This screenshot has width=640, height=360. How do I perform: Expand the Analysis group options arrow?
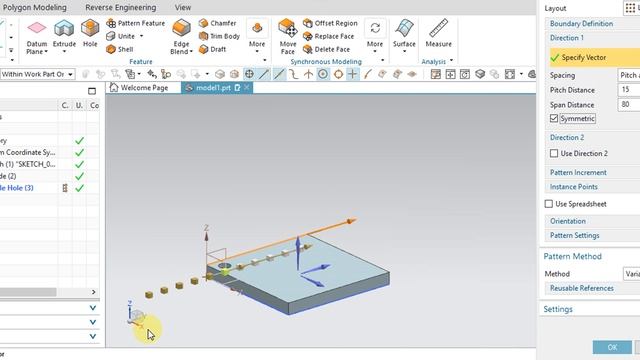[451, 60]
